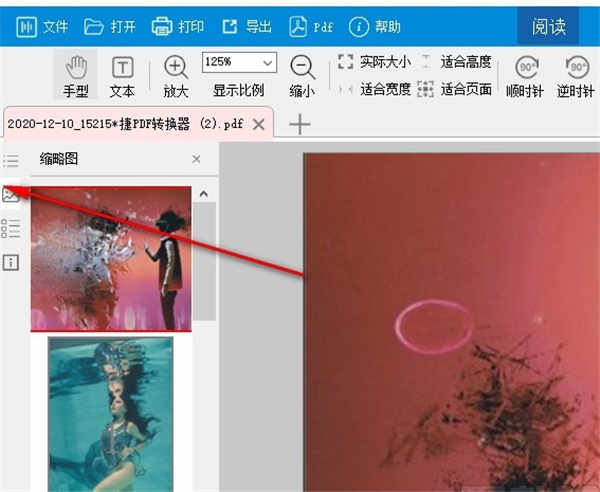
Task: Switch to the 阅读 (Read) tab
Action: point(548,27)
